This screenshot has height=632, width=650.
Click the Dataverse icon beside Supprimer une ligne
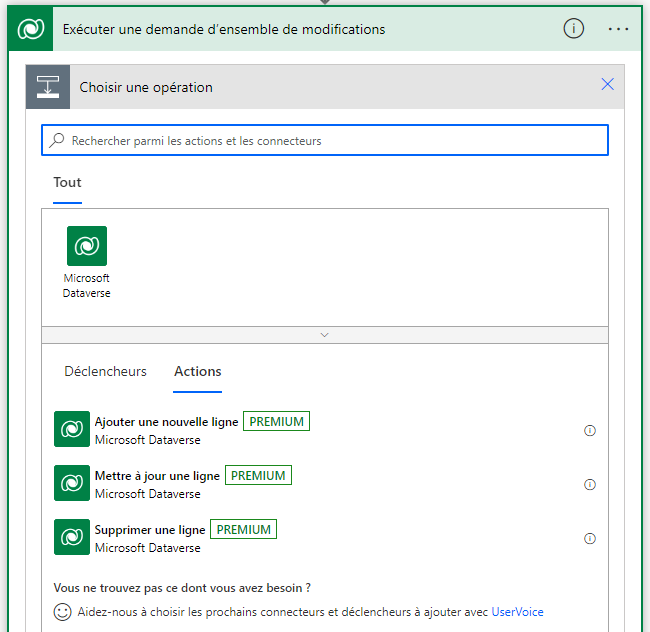[x=72, y=537]
